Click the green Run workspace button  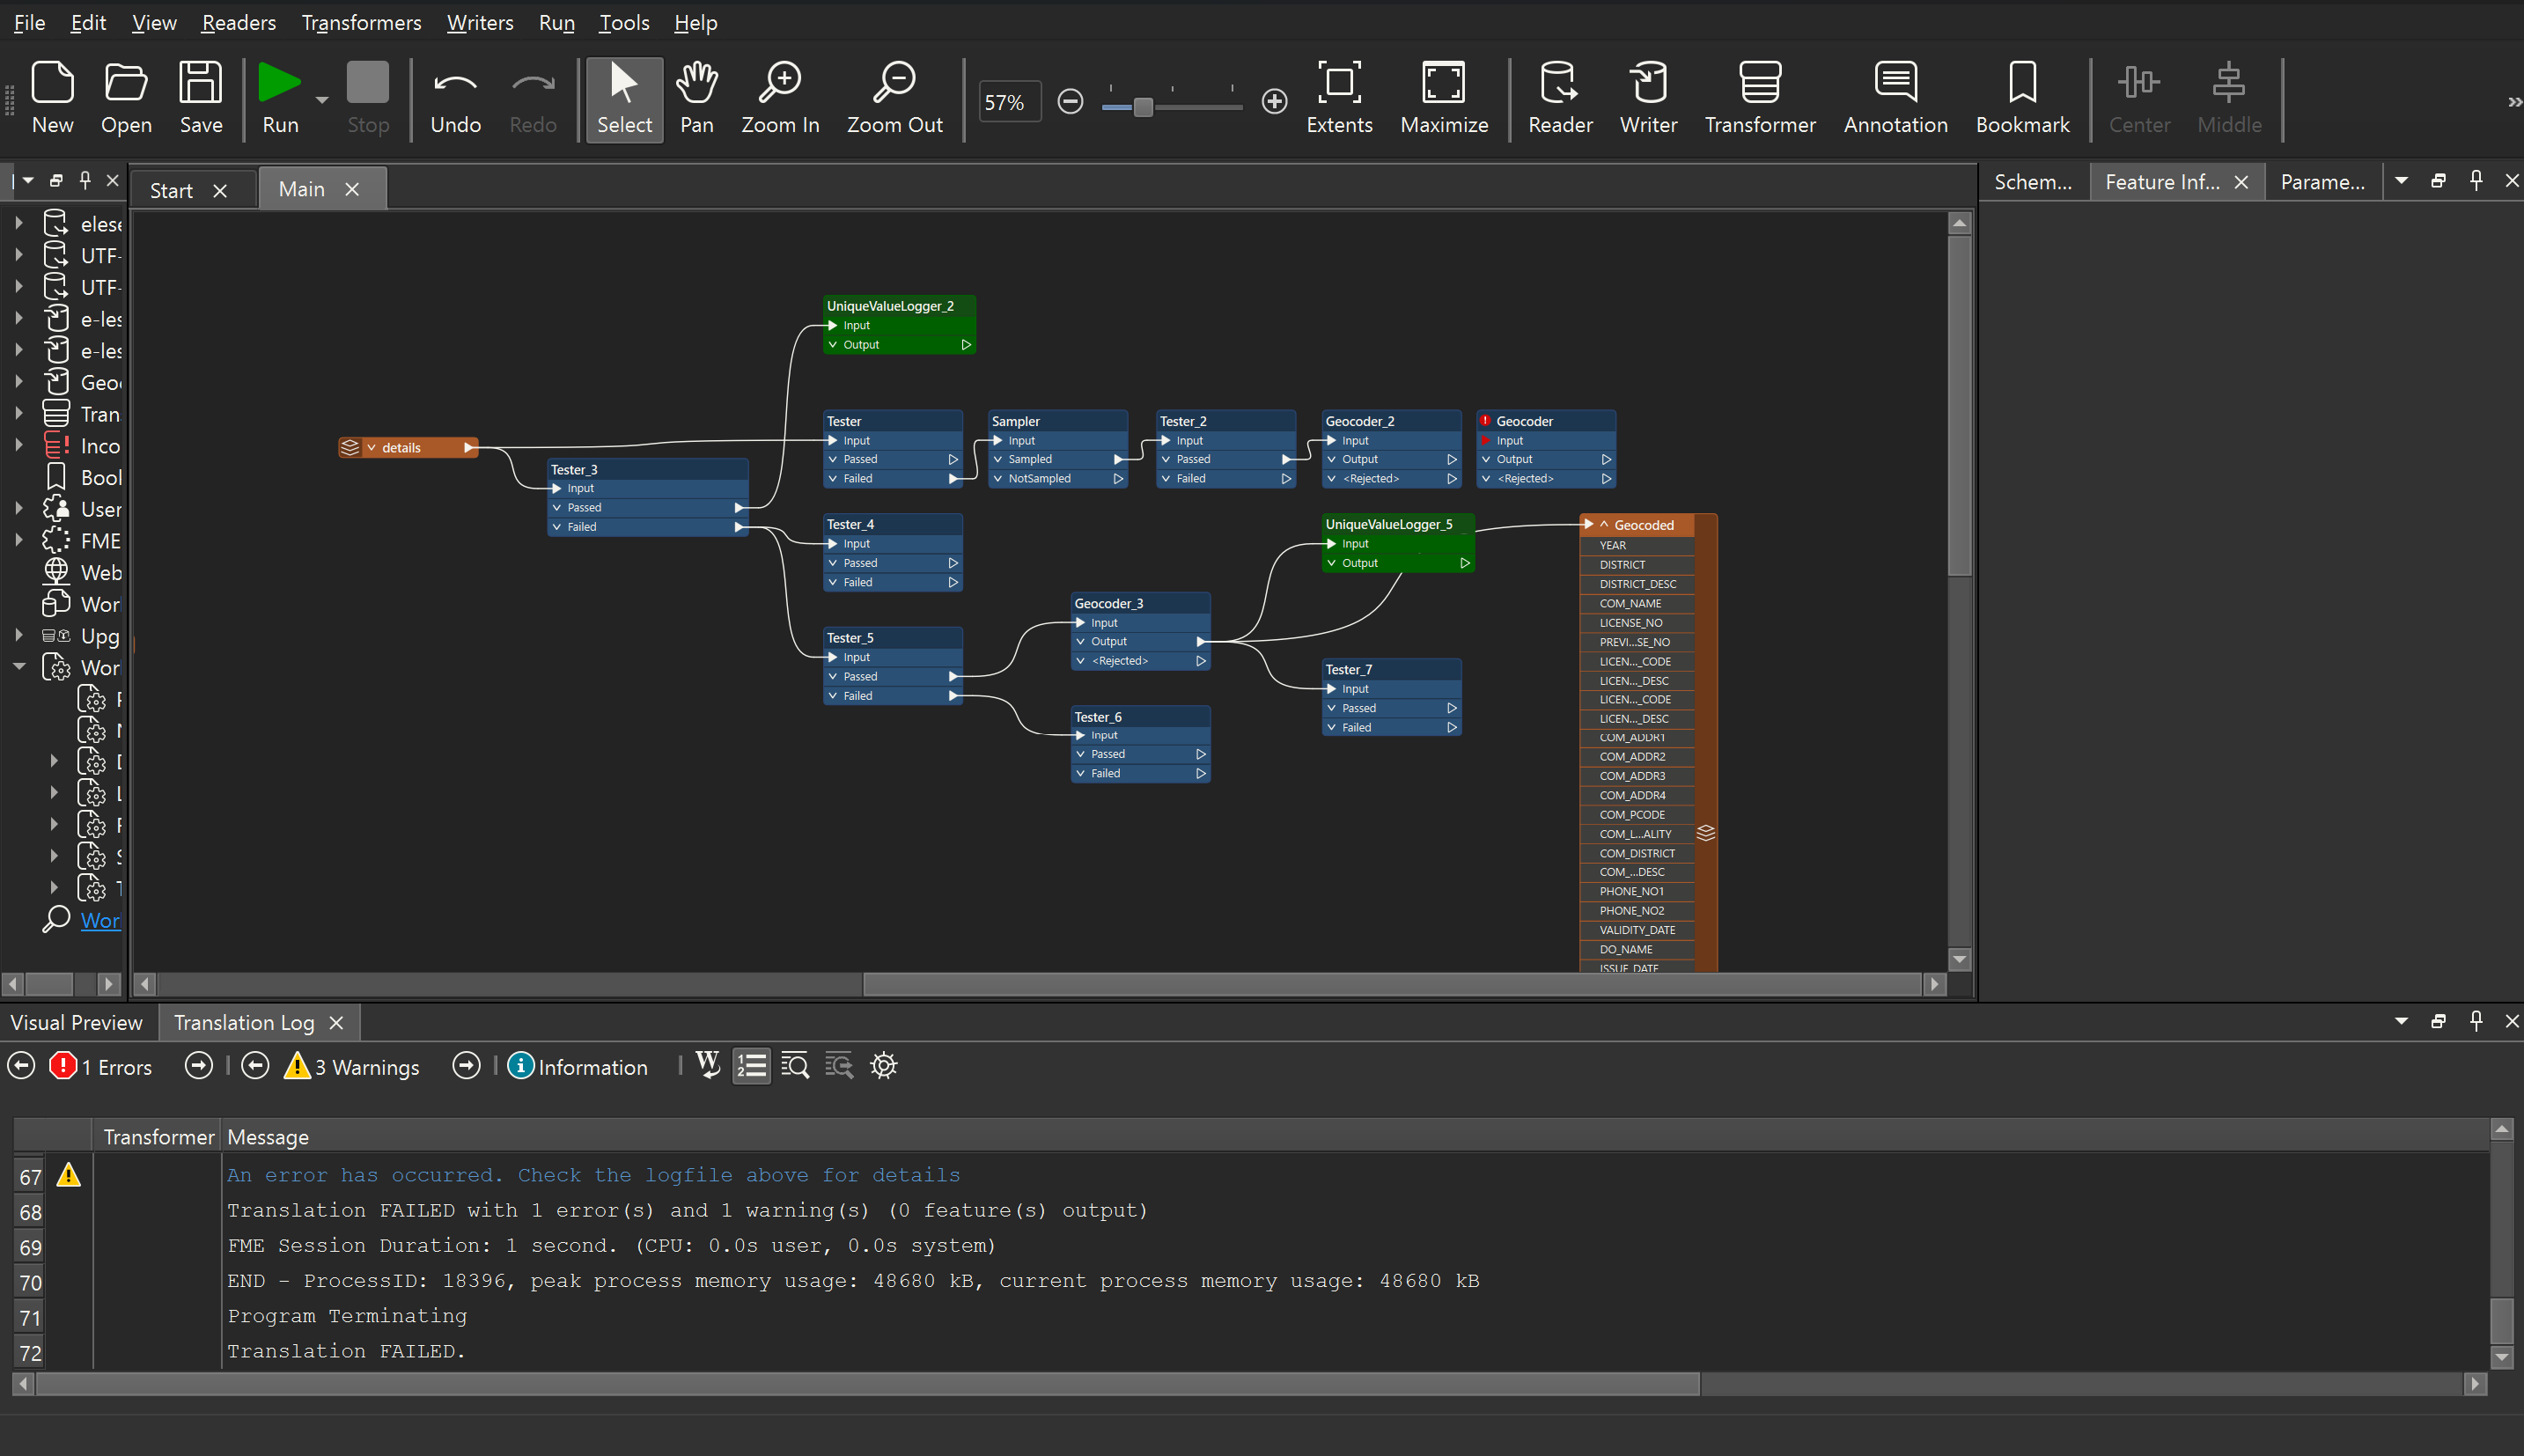click(279, 84)
